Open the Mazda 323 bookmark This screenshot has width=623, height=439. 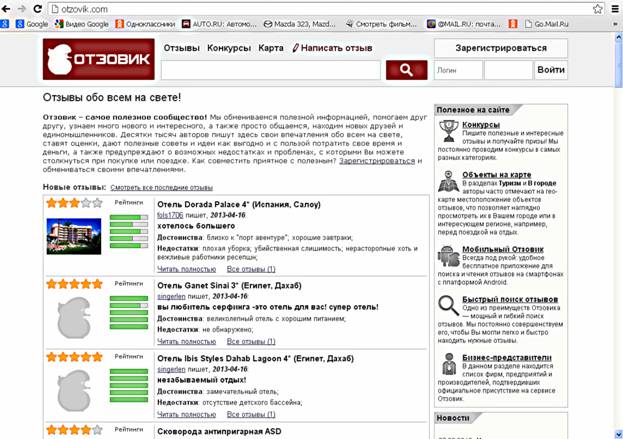point(300,24)
